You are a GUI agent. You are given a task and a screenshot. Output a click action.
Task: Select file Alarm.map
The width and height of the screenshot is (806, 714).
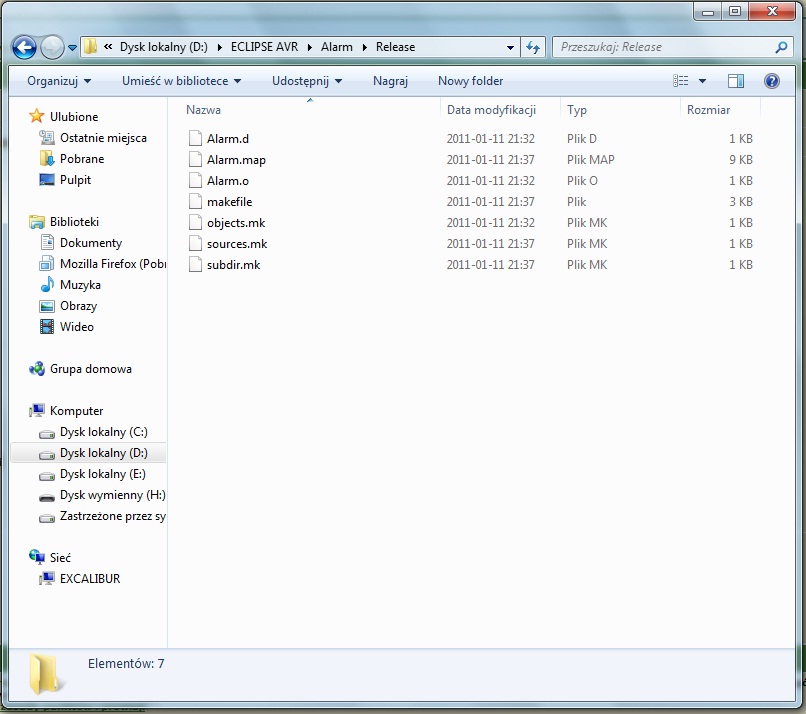point(236,160)
